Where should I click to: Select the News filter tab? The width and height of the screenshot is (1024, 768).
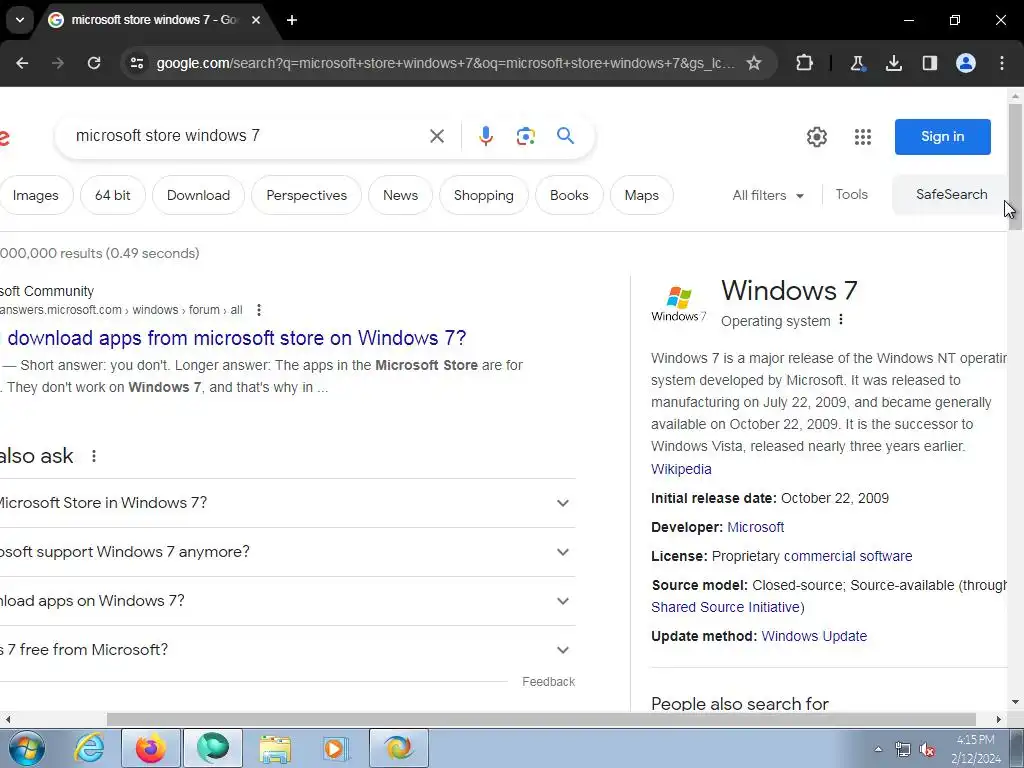pos(400,195)
